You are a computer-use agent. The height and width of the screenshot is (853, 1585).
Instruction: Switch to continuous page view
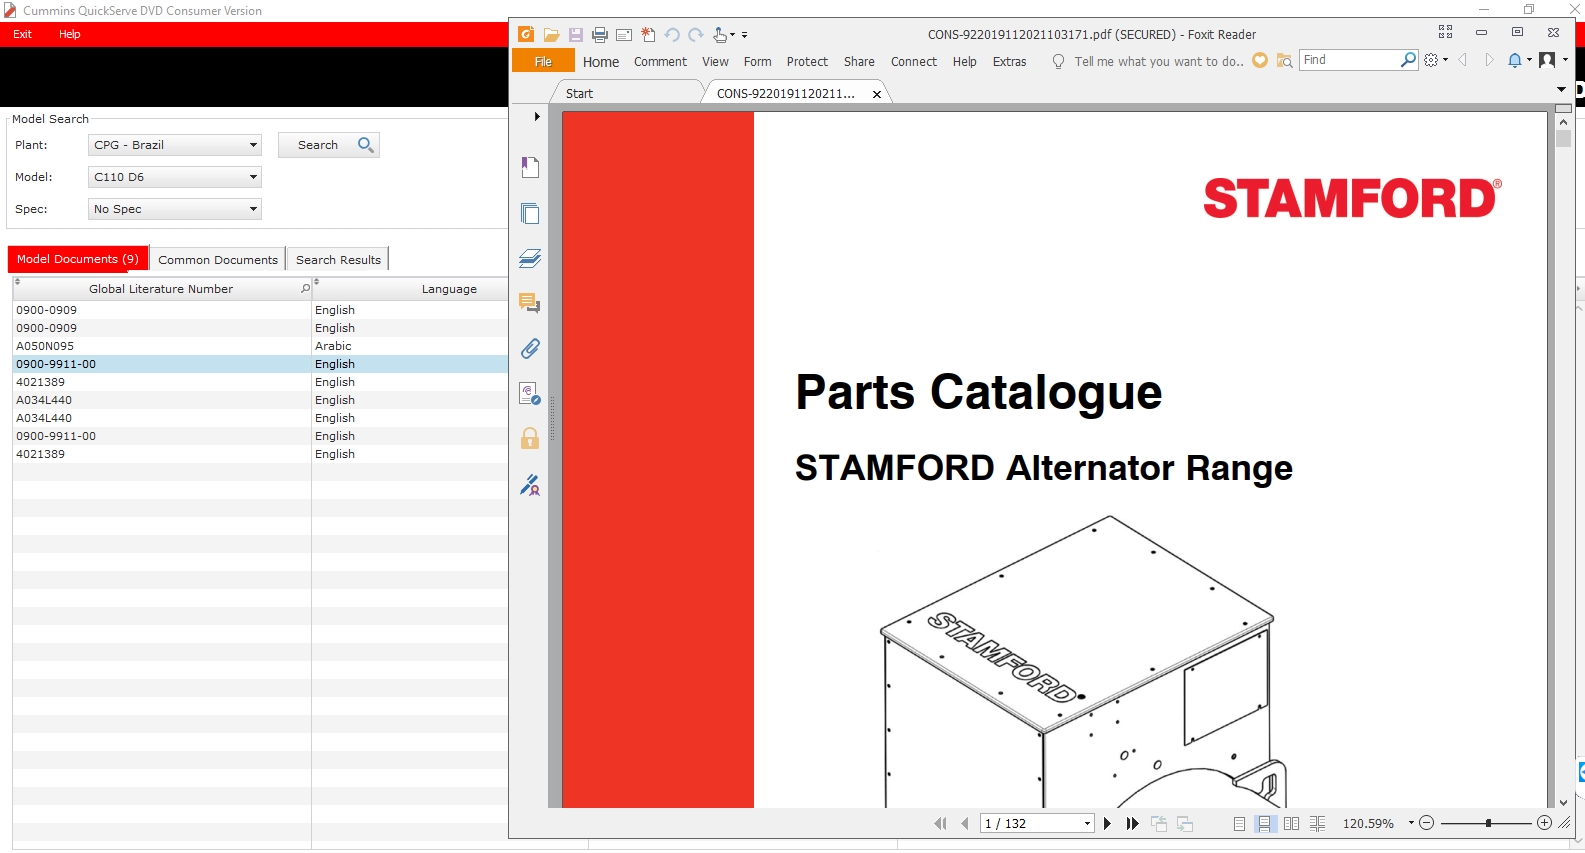[x=1265, y=823]
